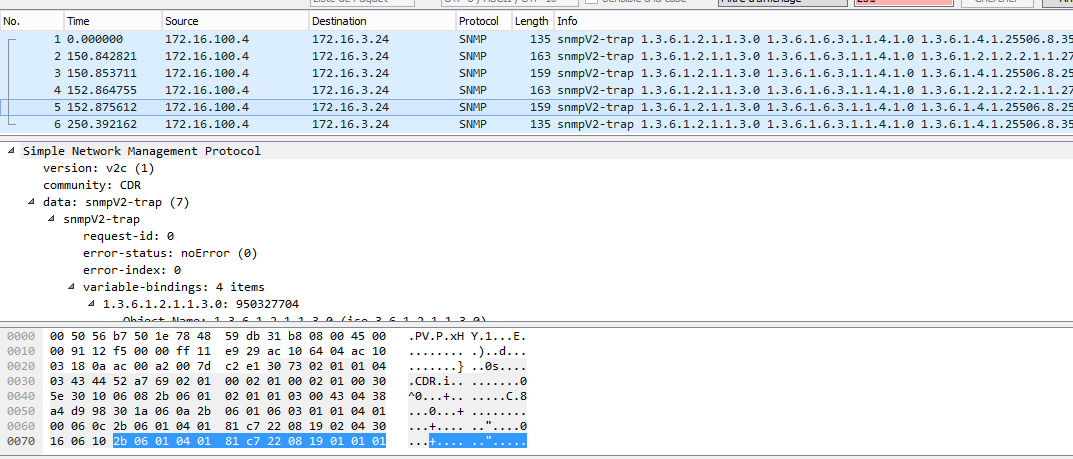Sort by the Protocol column header
The image size is (1073, 459).
pyautogui.click(x=484, y=21)
